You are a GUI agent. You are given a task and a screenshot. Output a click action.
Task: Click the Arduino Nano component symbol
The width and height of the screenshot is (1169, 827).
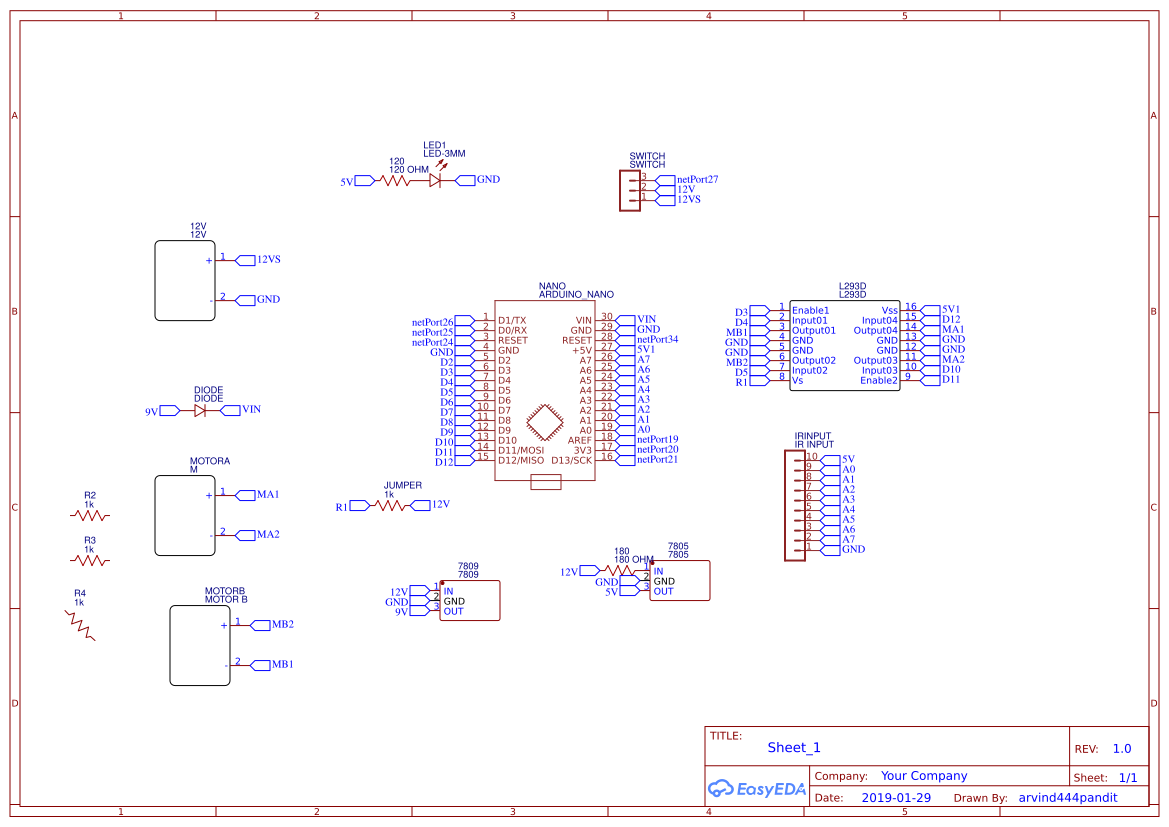click(x=545, y=390)
